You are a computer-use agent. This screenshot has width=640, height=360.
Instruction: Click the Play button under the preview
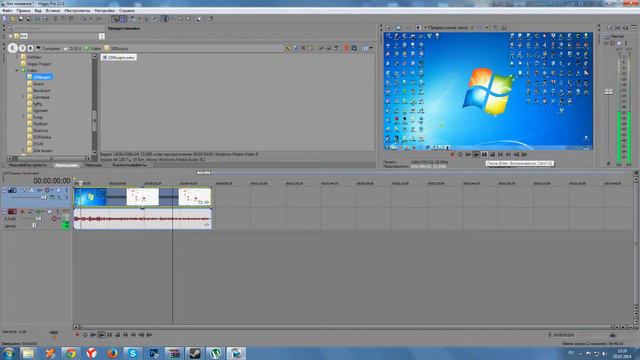pyautogui.click(x=476, y=155)
